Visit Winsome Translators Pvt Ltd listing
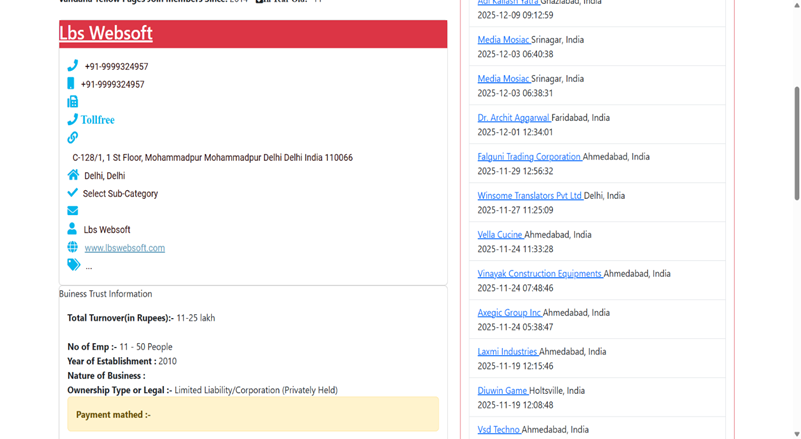This screenshot has height=439, width=801. tap(529, 196)
